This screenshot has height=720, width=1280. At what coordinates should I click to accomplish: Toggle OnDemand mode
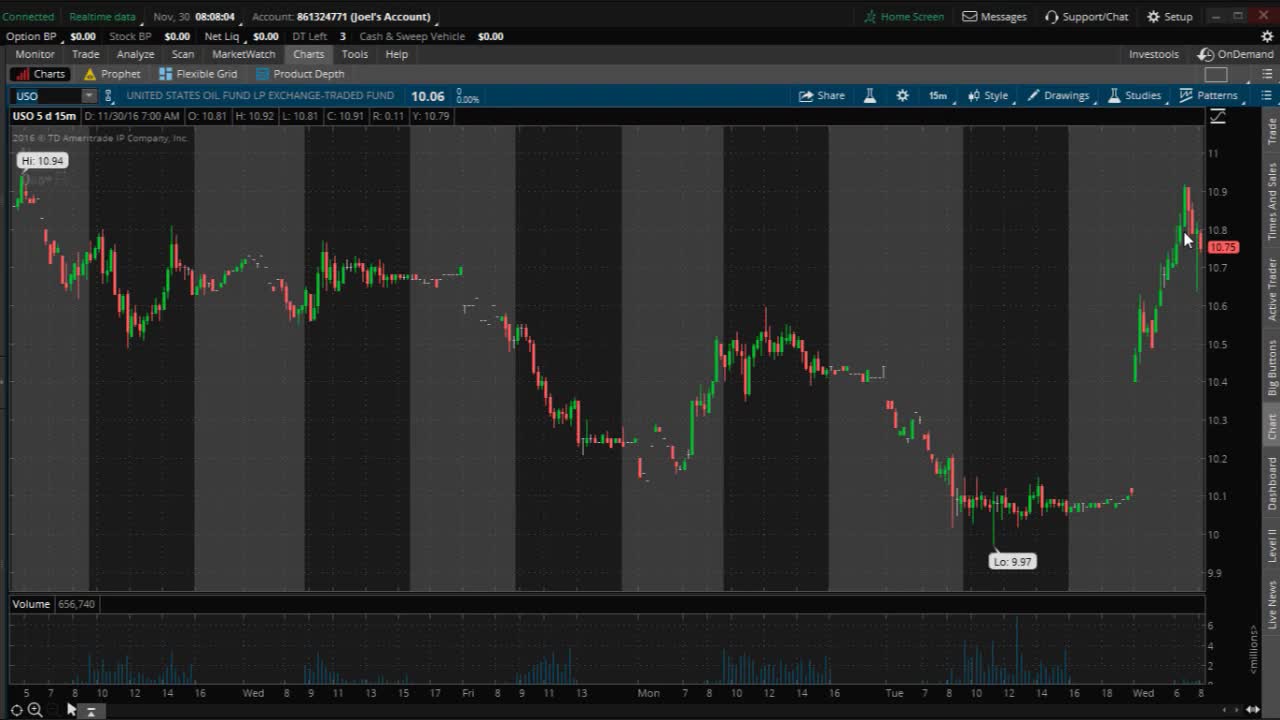1237,54
